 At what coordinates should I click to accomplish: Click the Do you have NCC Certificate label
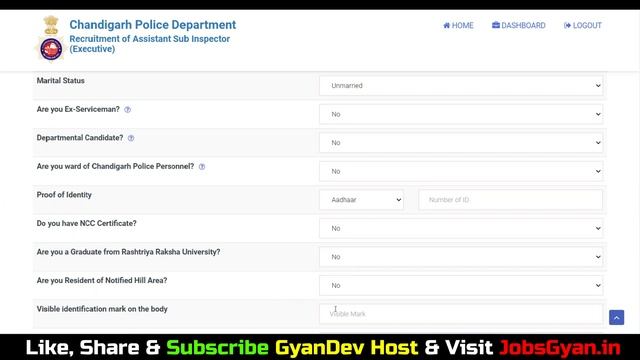pyautogui.click(x=87, y=223)
